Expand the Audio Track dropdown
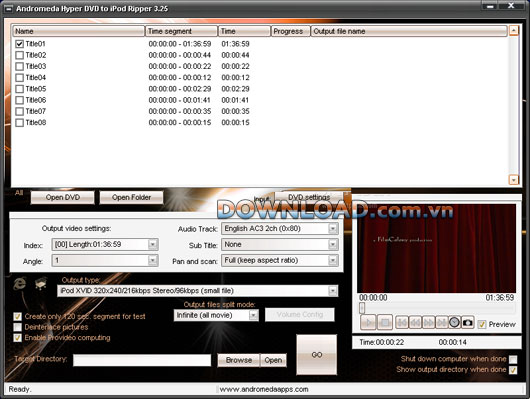 (x=333, y=229)
